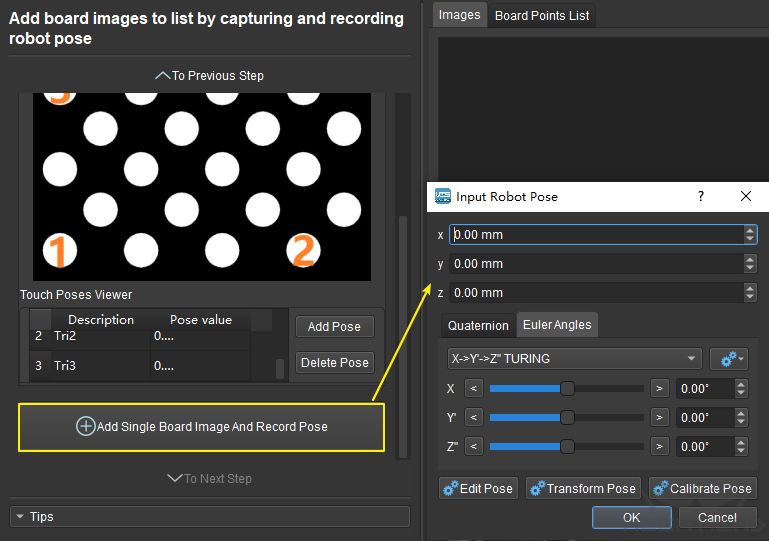Click the X rotation slider handle
769x541 pixels.
pos(567,388)
